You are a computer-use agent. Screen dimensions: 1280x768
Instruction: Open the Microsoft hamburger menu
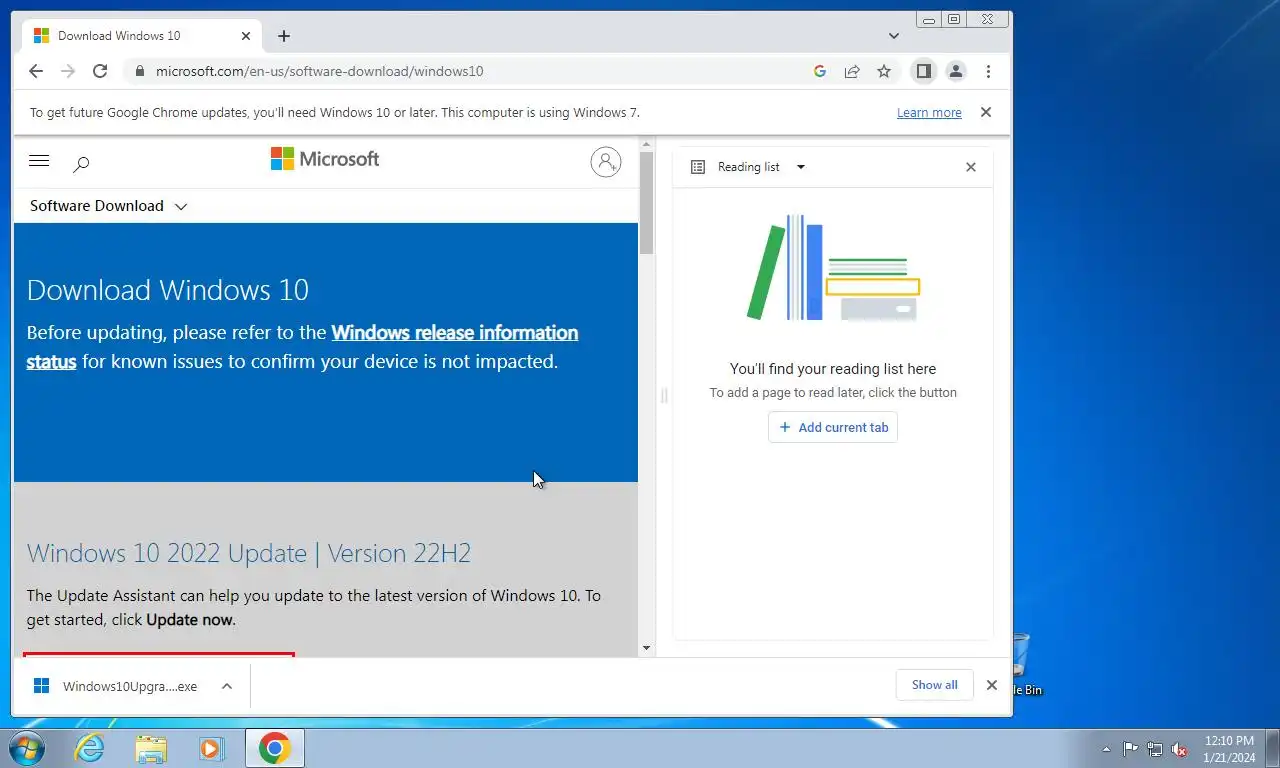point(40,160)
